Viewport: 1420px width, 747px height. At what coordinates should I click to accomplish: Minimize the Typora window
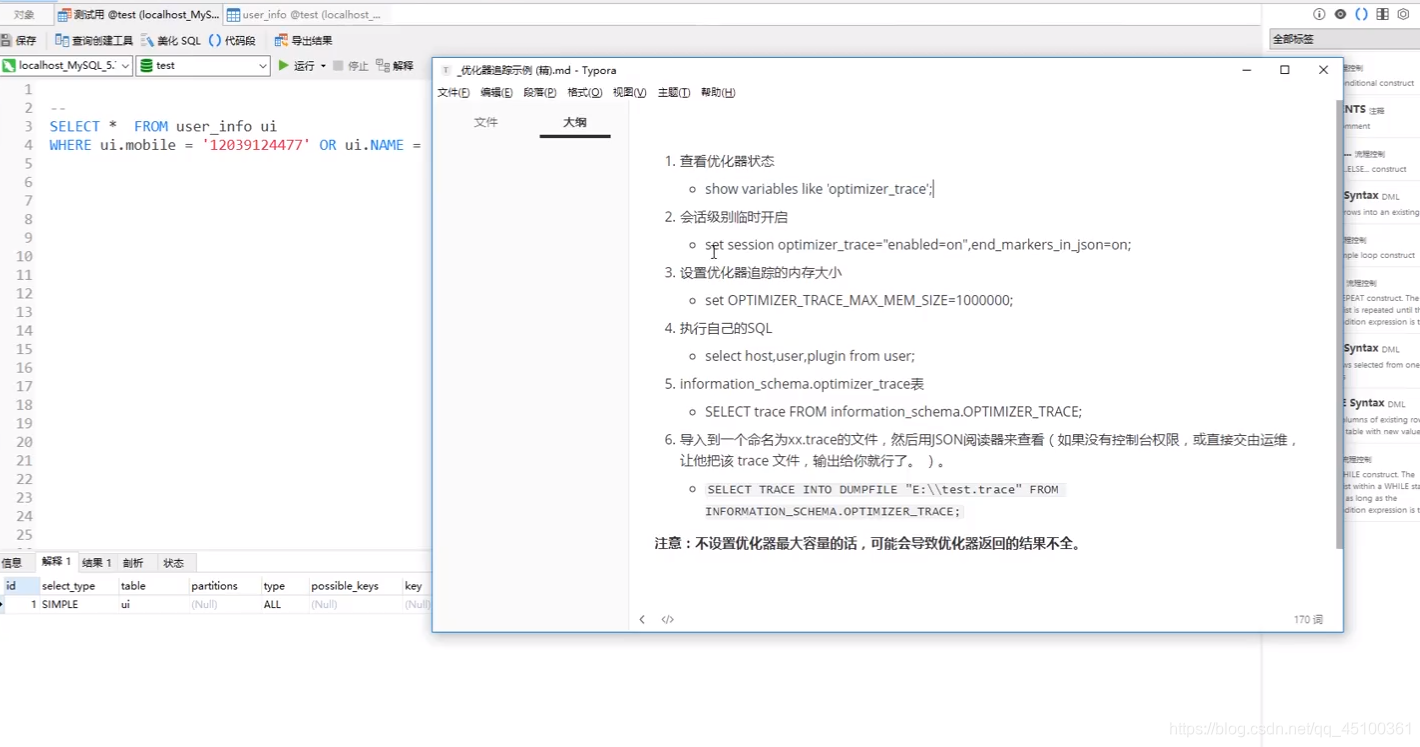coord(1247,70)
